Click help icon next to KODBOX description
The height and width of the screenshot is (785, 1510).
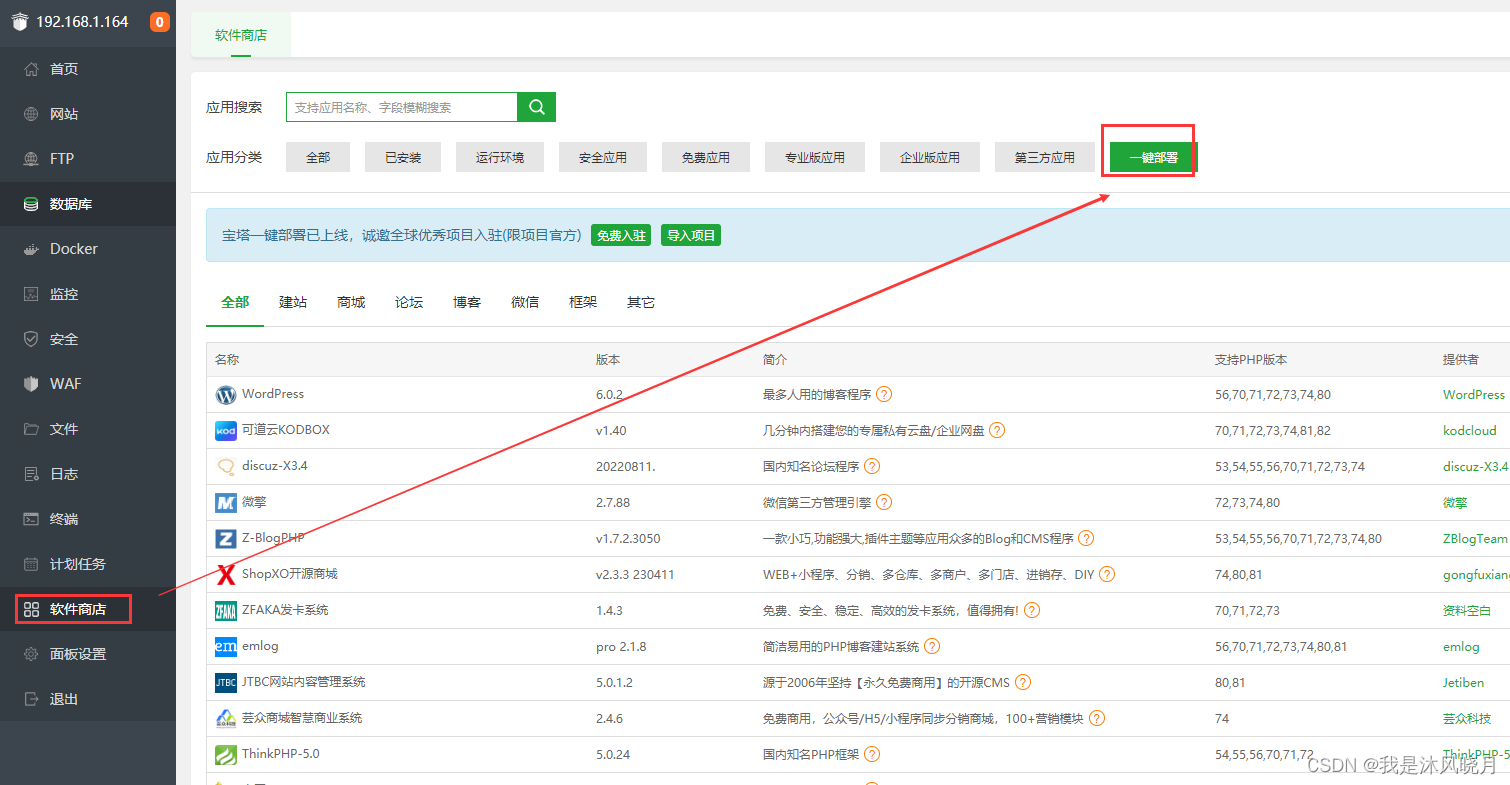tap(997, 430)
